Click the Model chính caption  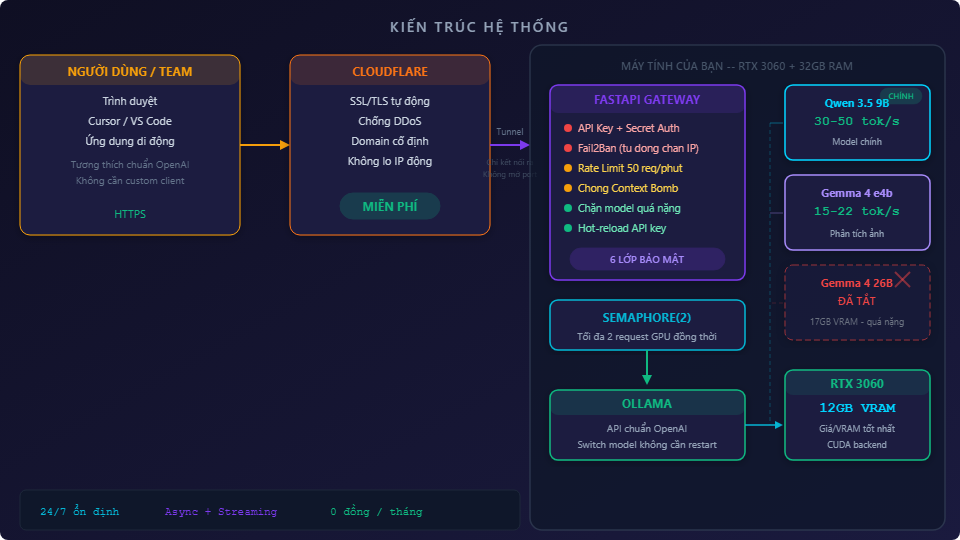pyautogui.click(x=857, y=141)
